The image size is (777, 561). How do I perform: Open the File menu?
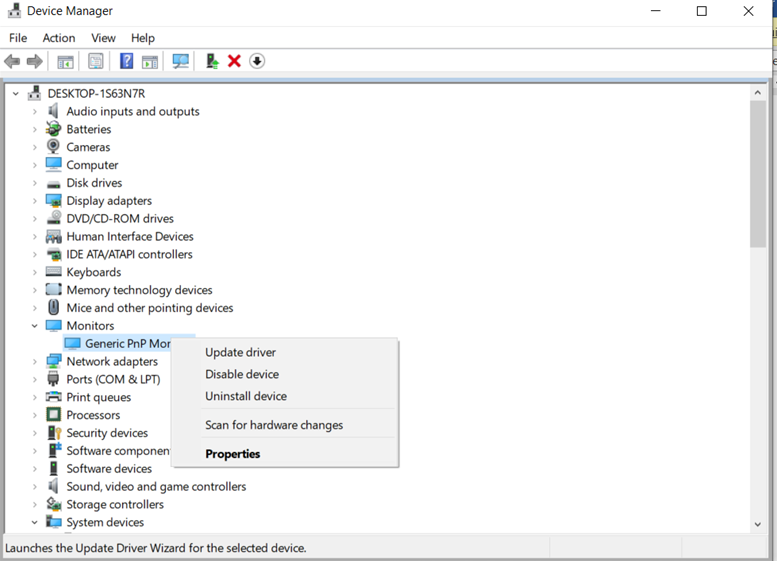pos(18,38)
